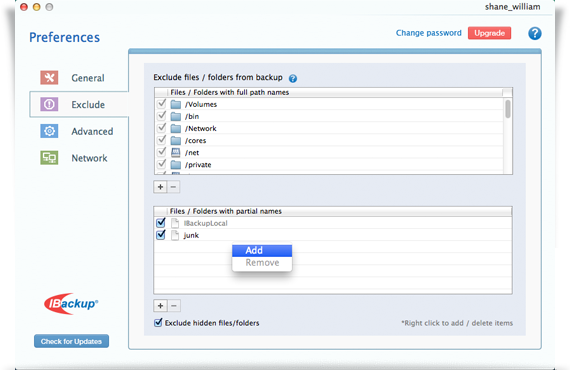Open the Network preferences icon

point(49,158)
